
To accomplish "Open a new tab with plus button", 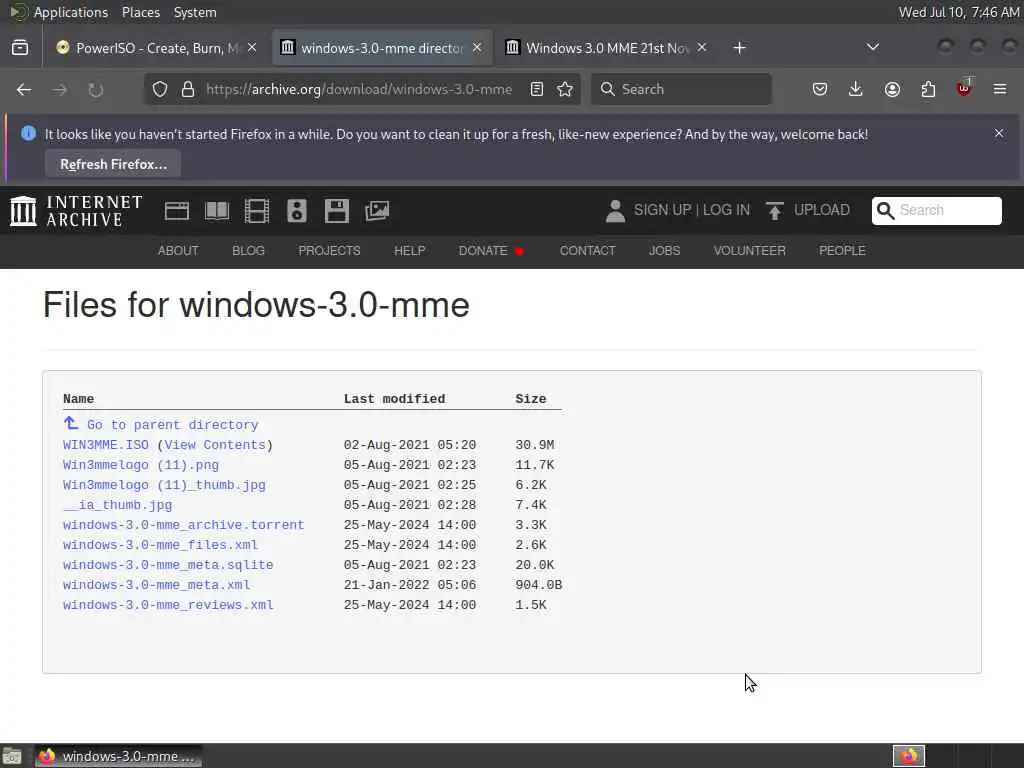I will (739, 48).
